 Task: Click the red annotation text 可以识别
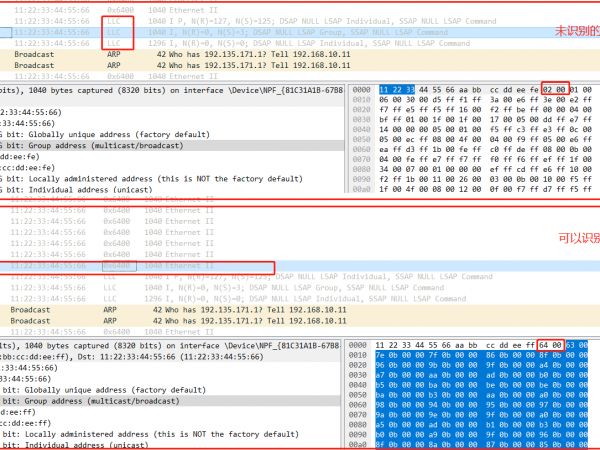coord(578,238)
